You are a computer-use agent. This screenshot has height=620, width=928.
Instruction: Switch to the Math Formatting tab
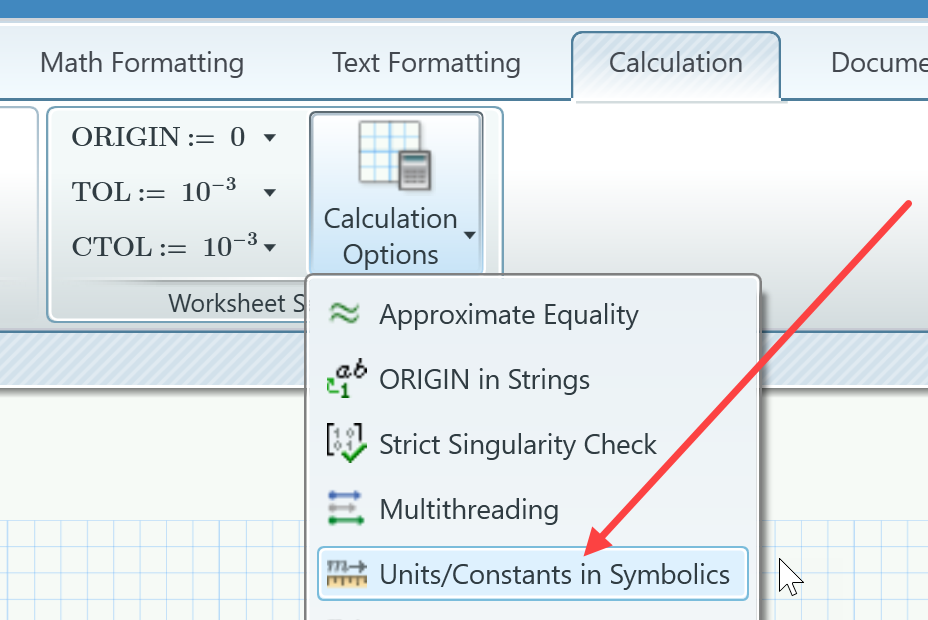141,63
